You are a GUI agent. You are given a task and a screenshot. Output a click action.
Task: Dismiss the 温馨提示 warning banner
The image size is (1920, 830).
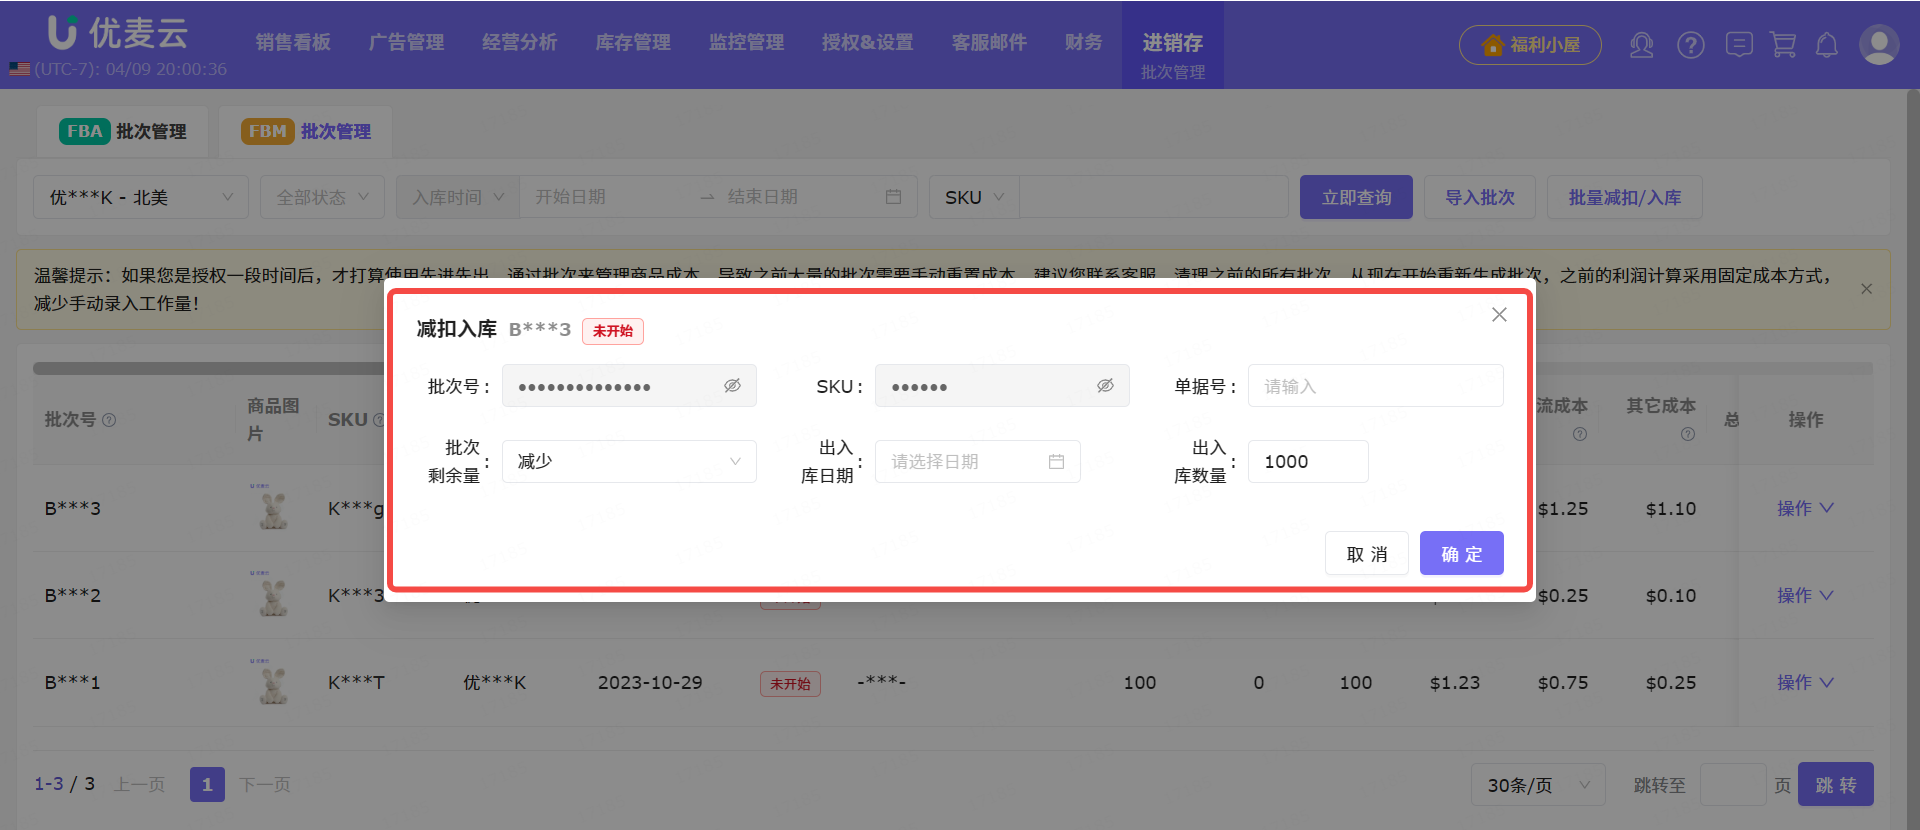1866,289
